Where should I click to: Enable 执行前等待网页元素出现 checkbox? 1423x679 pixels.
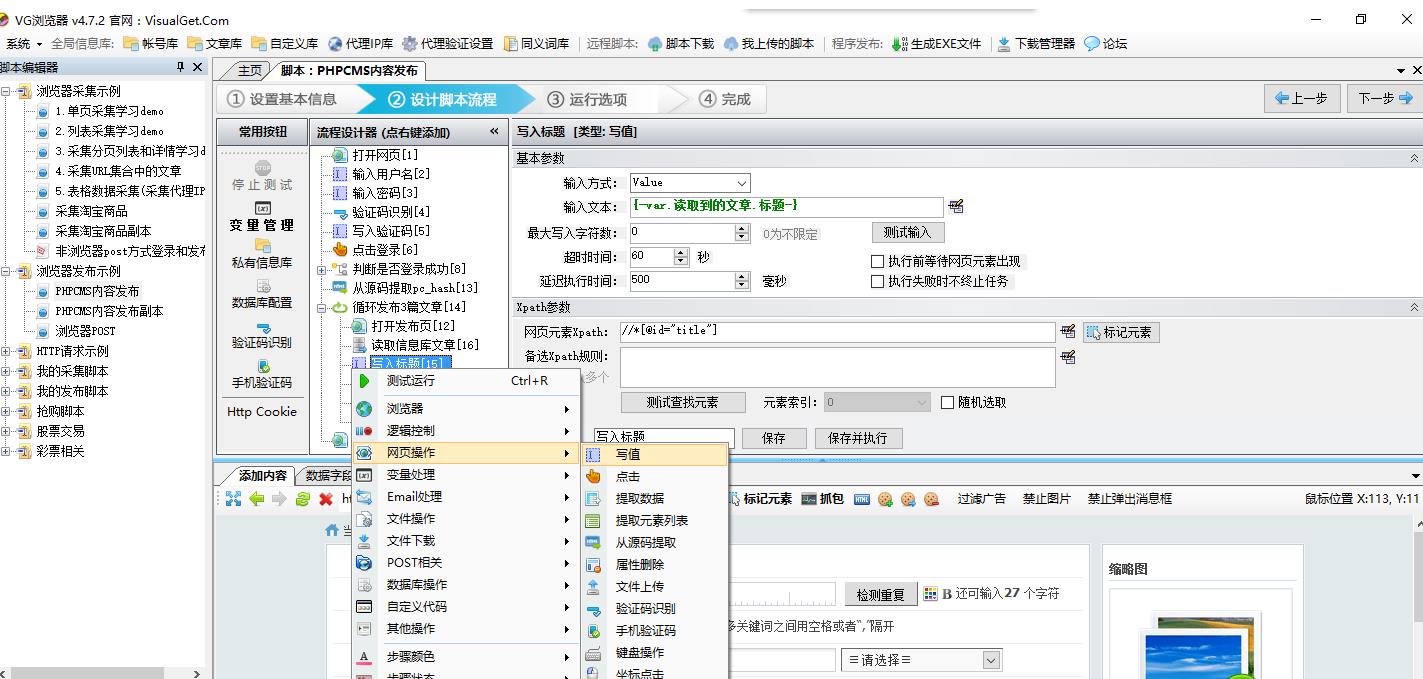(x=878, y=262)
